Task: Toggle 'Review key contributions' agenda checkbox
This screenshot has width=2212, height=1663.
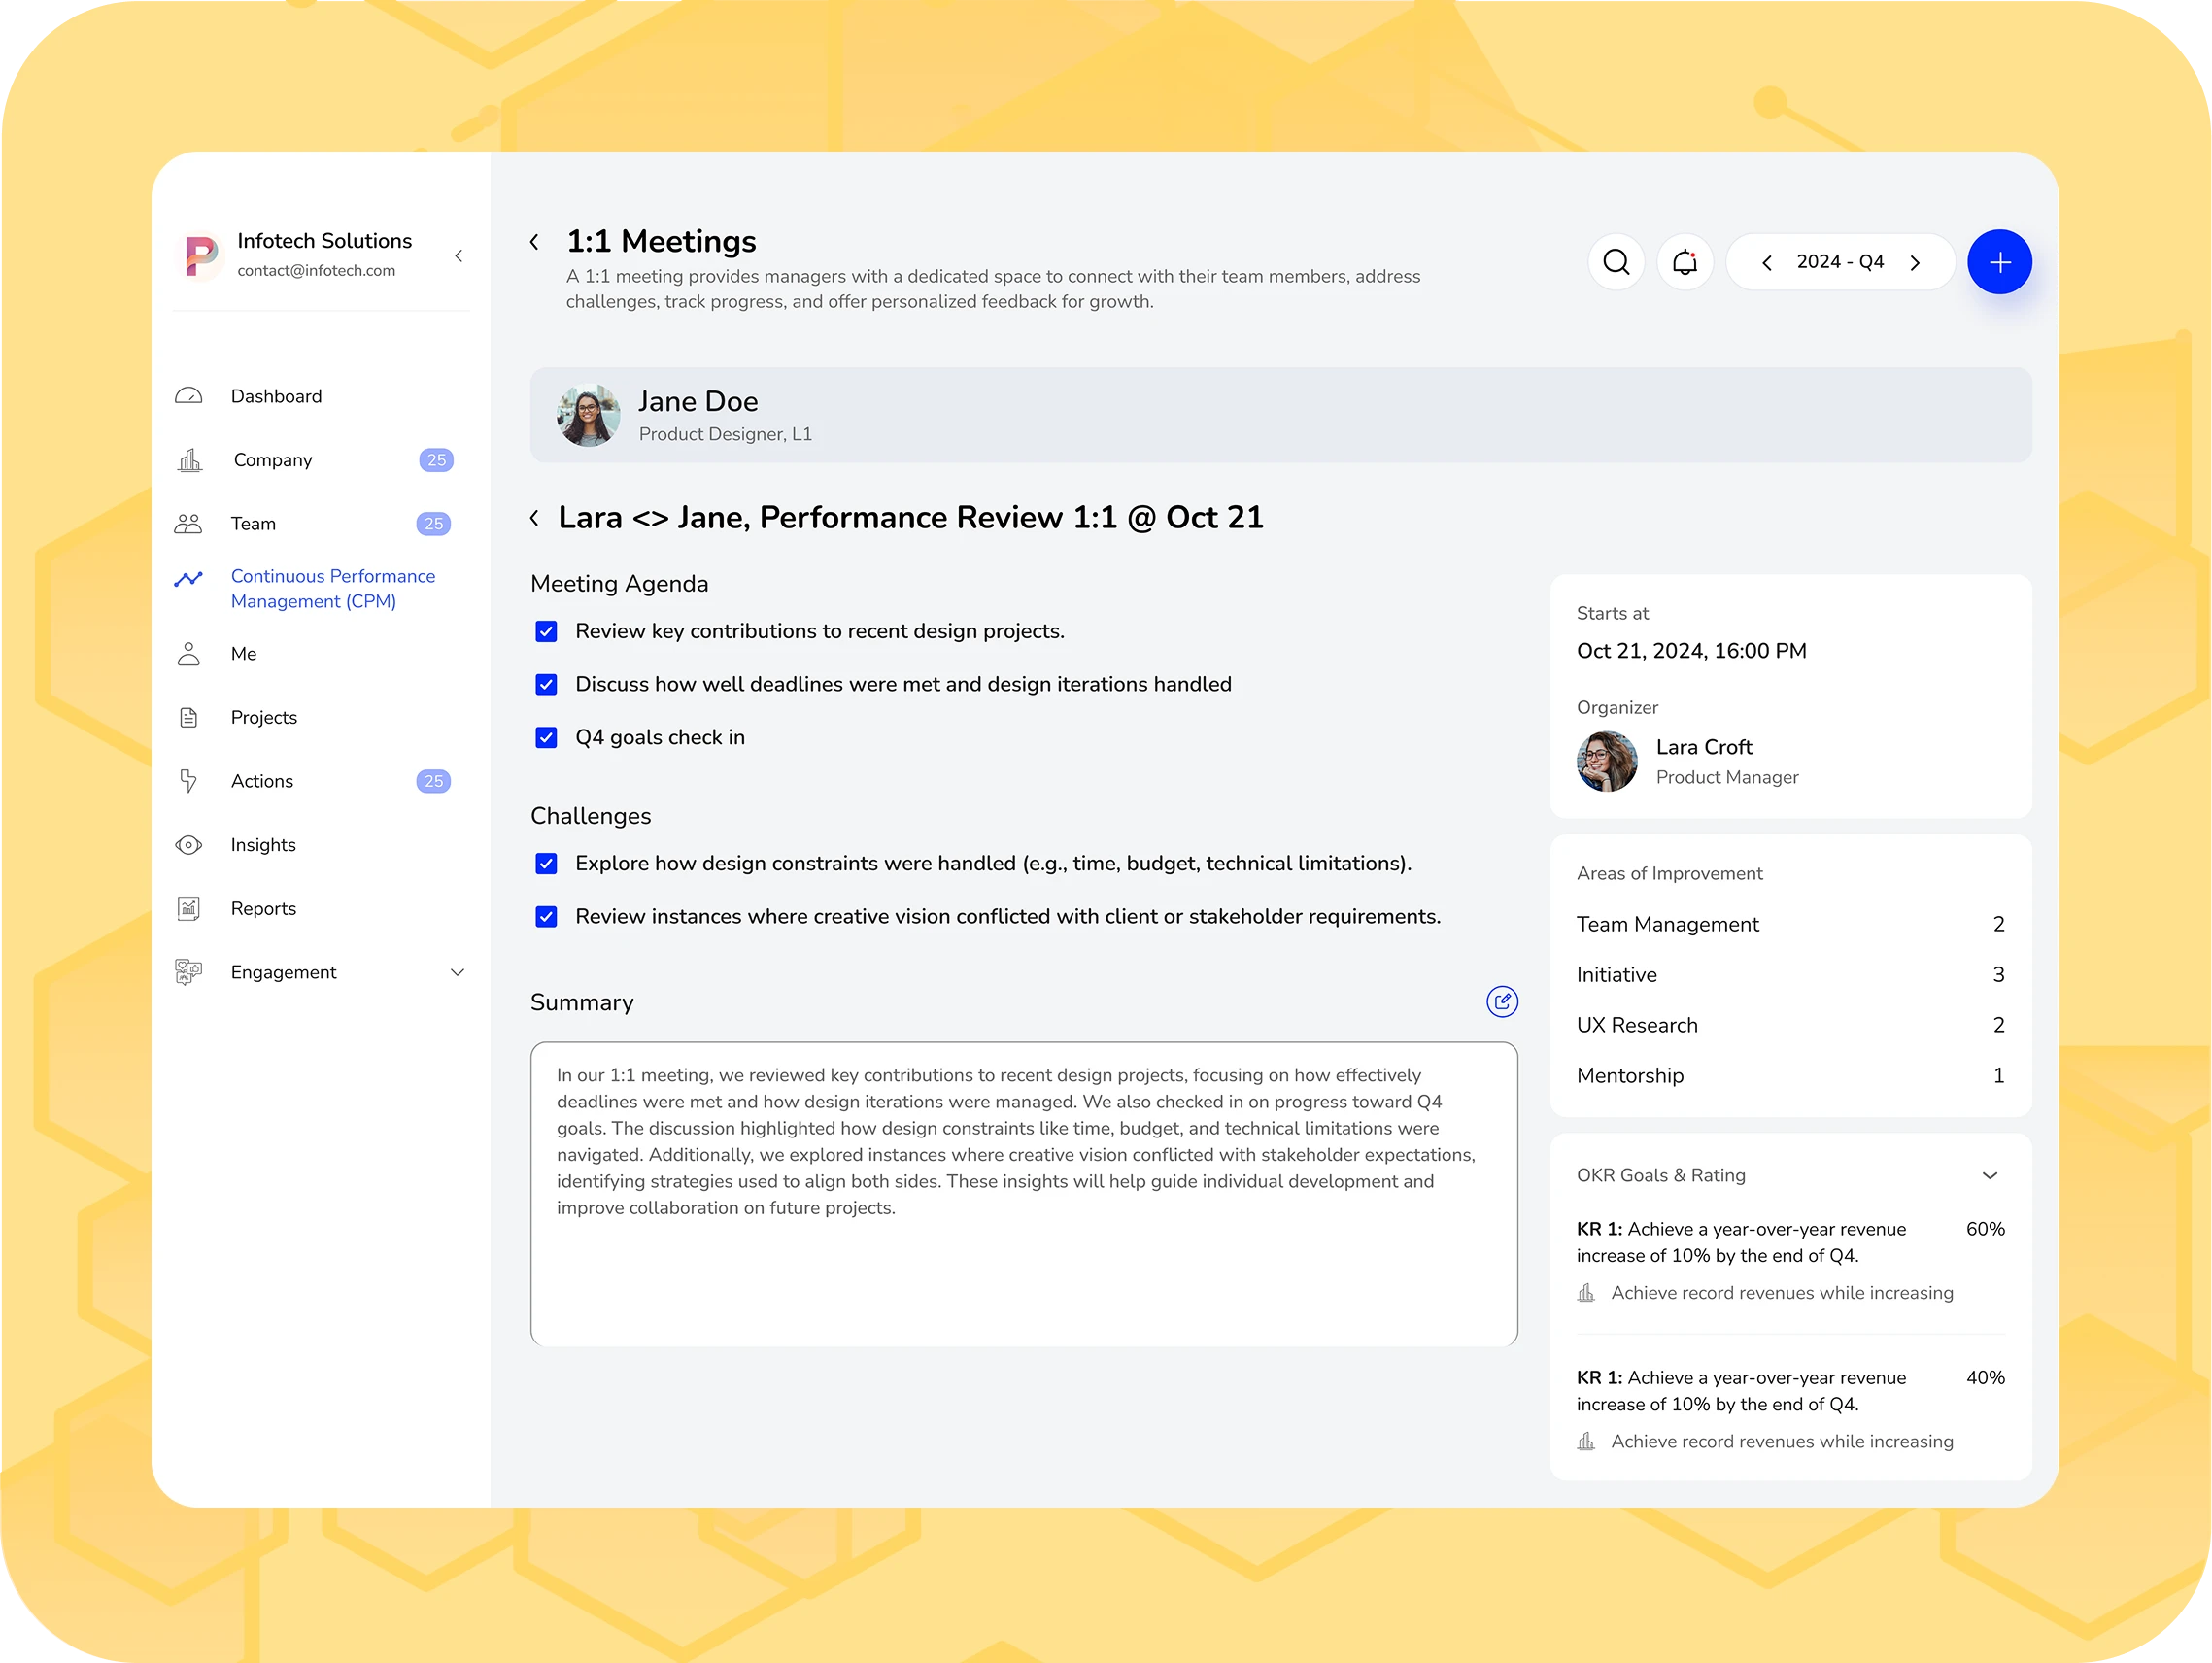Action: point(546,631)
